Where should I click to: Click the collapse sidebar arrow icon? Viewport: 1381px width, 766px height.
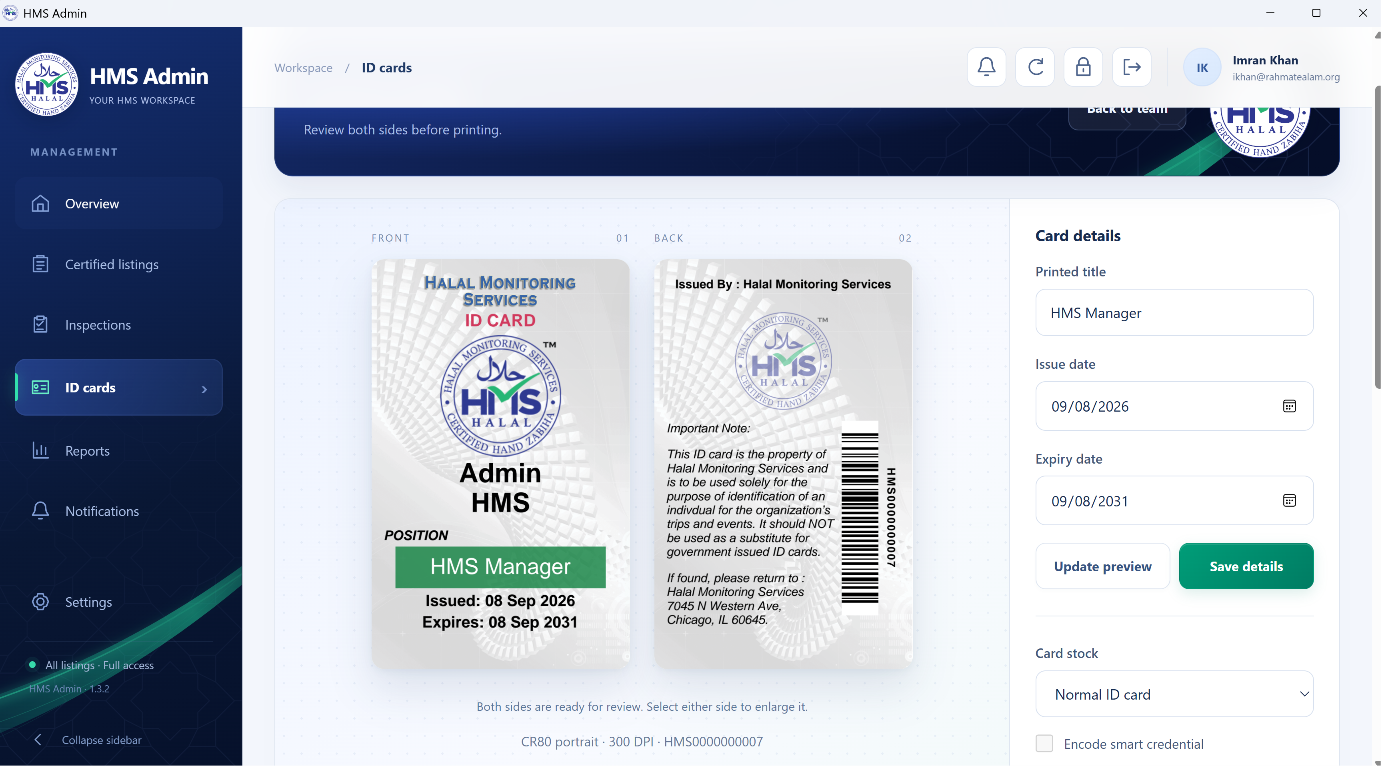(x=38, y=740)
